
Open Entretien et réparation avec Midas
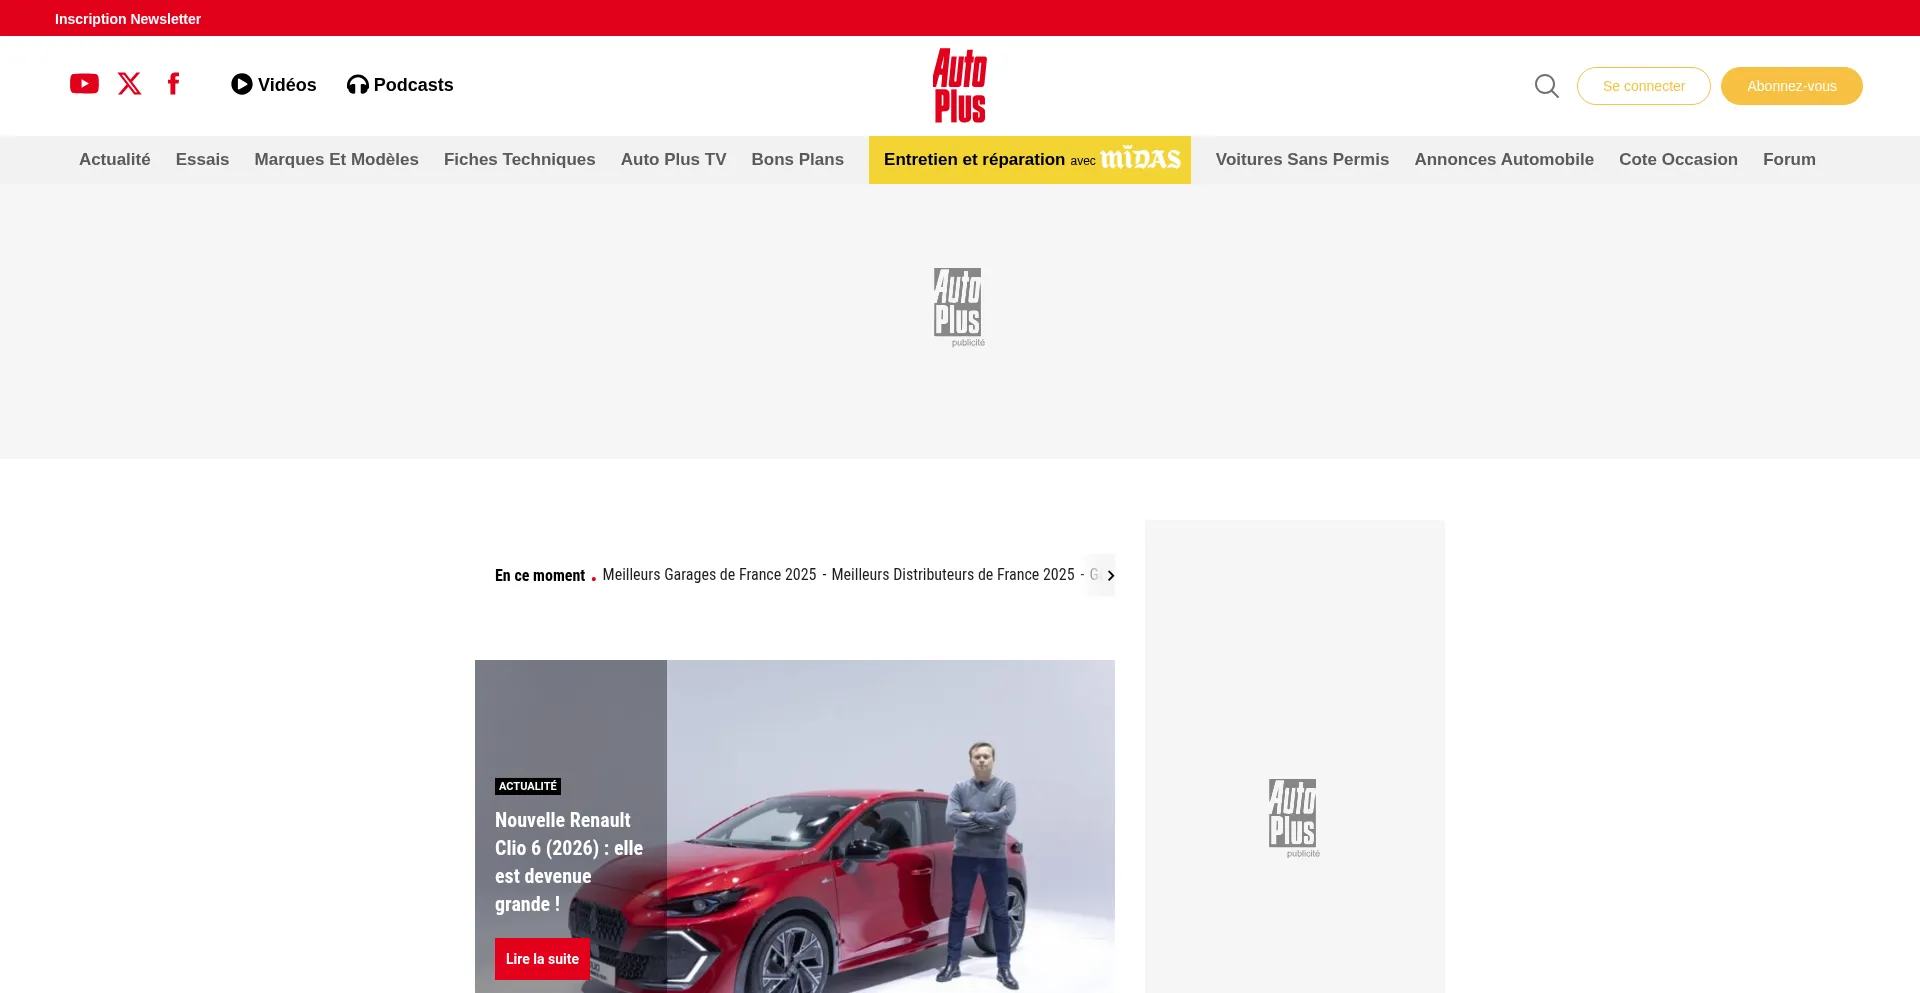[1029, 160]
